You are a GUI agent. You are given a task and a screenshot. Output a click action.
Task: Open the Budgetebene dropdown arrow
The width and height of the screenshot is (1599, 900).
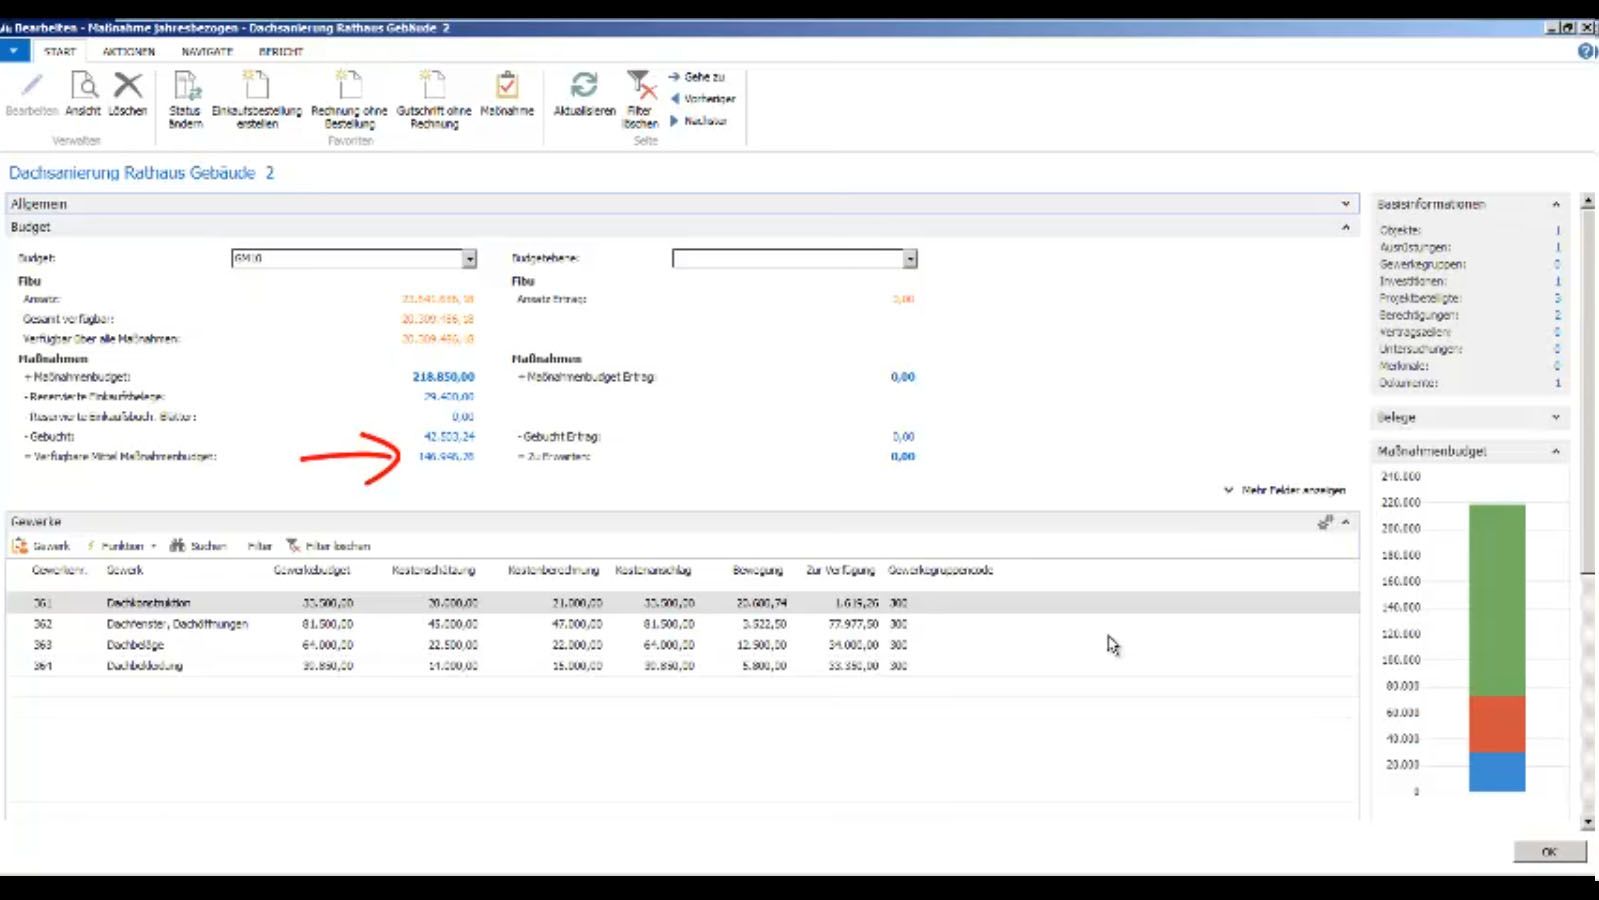pos(909,259)
